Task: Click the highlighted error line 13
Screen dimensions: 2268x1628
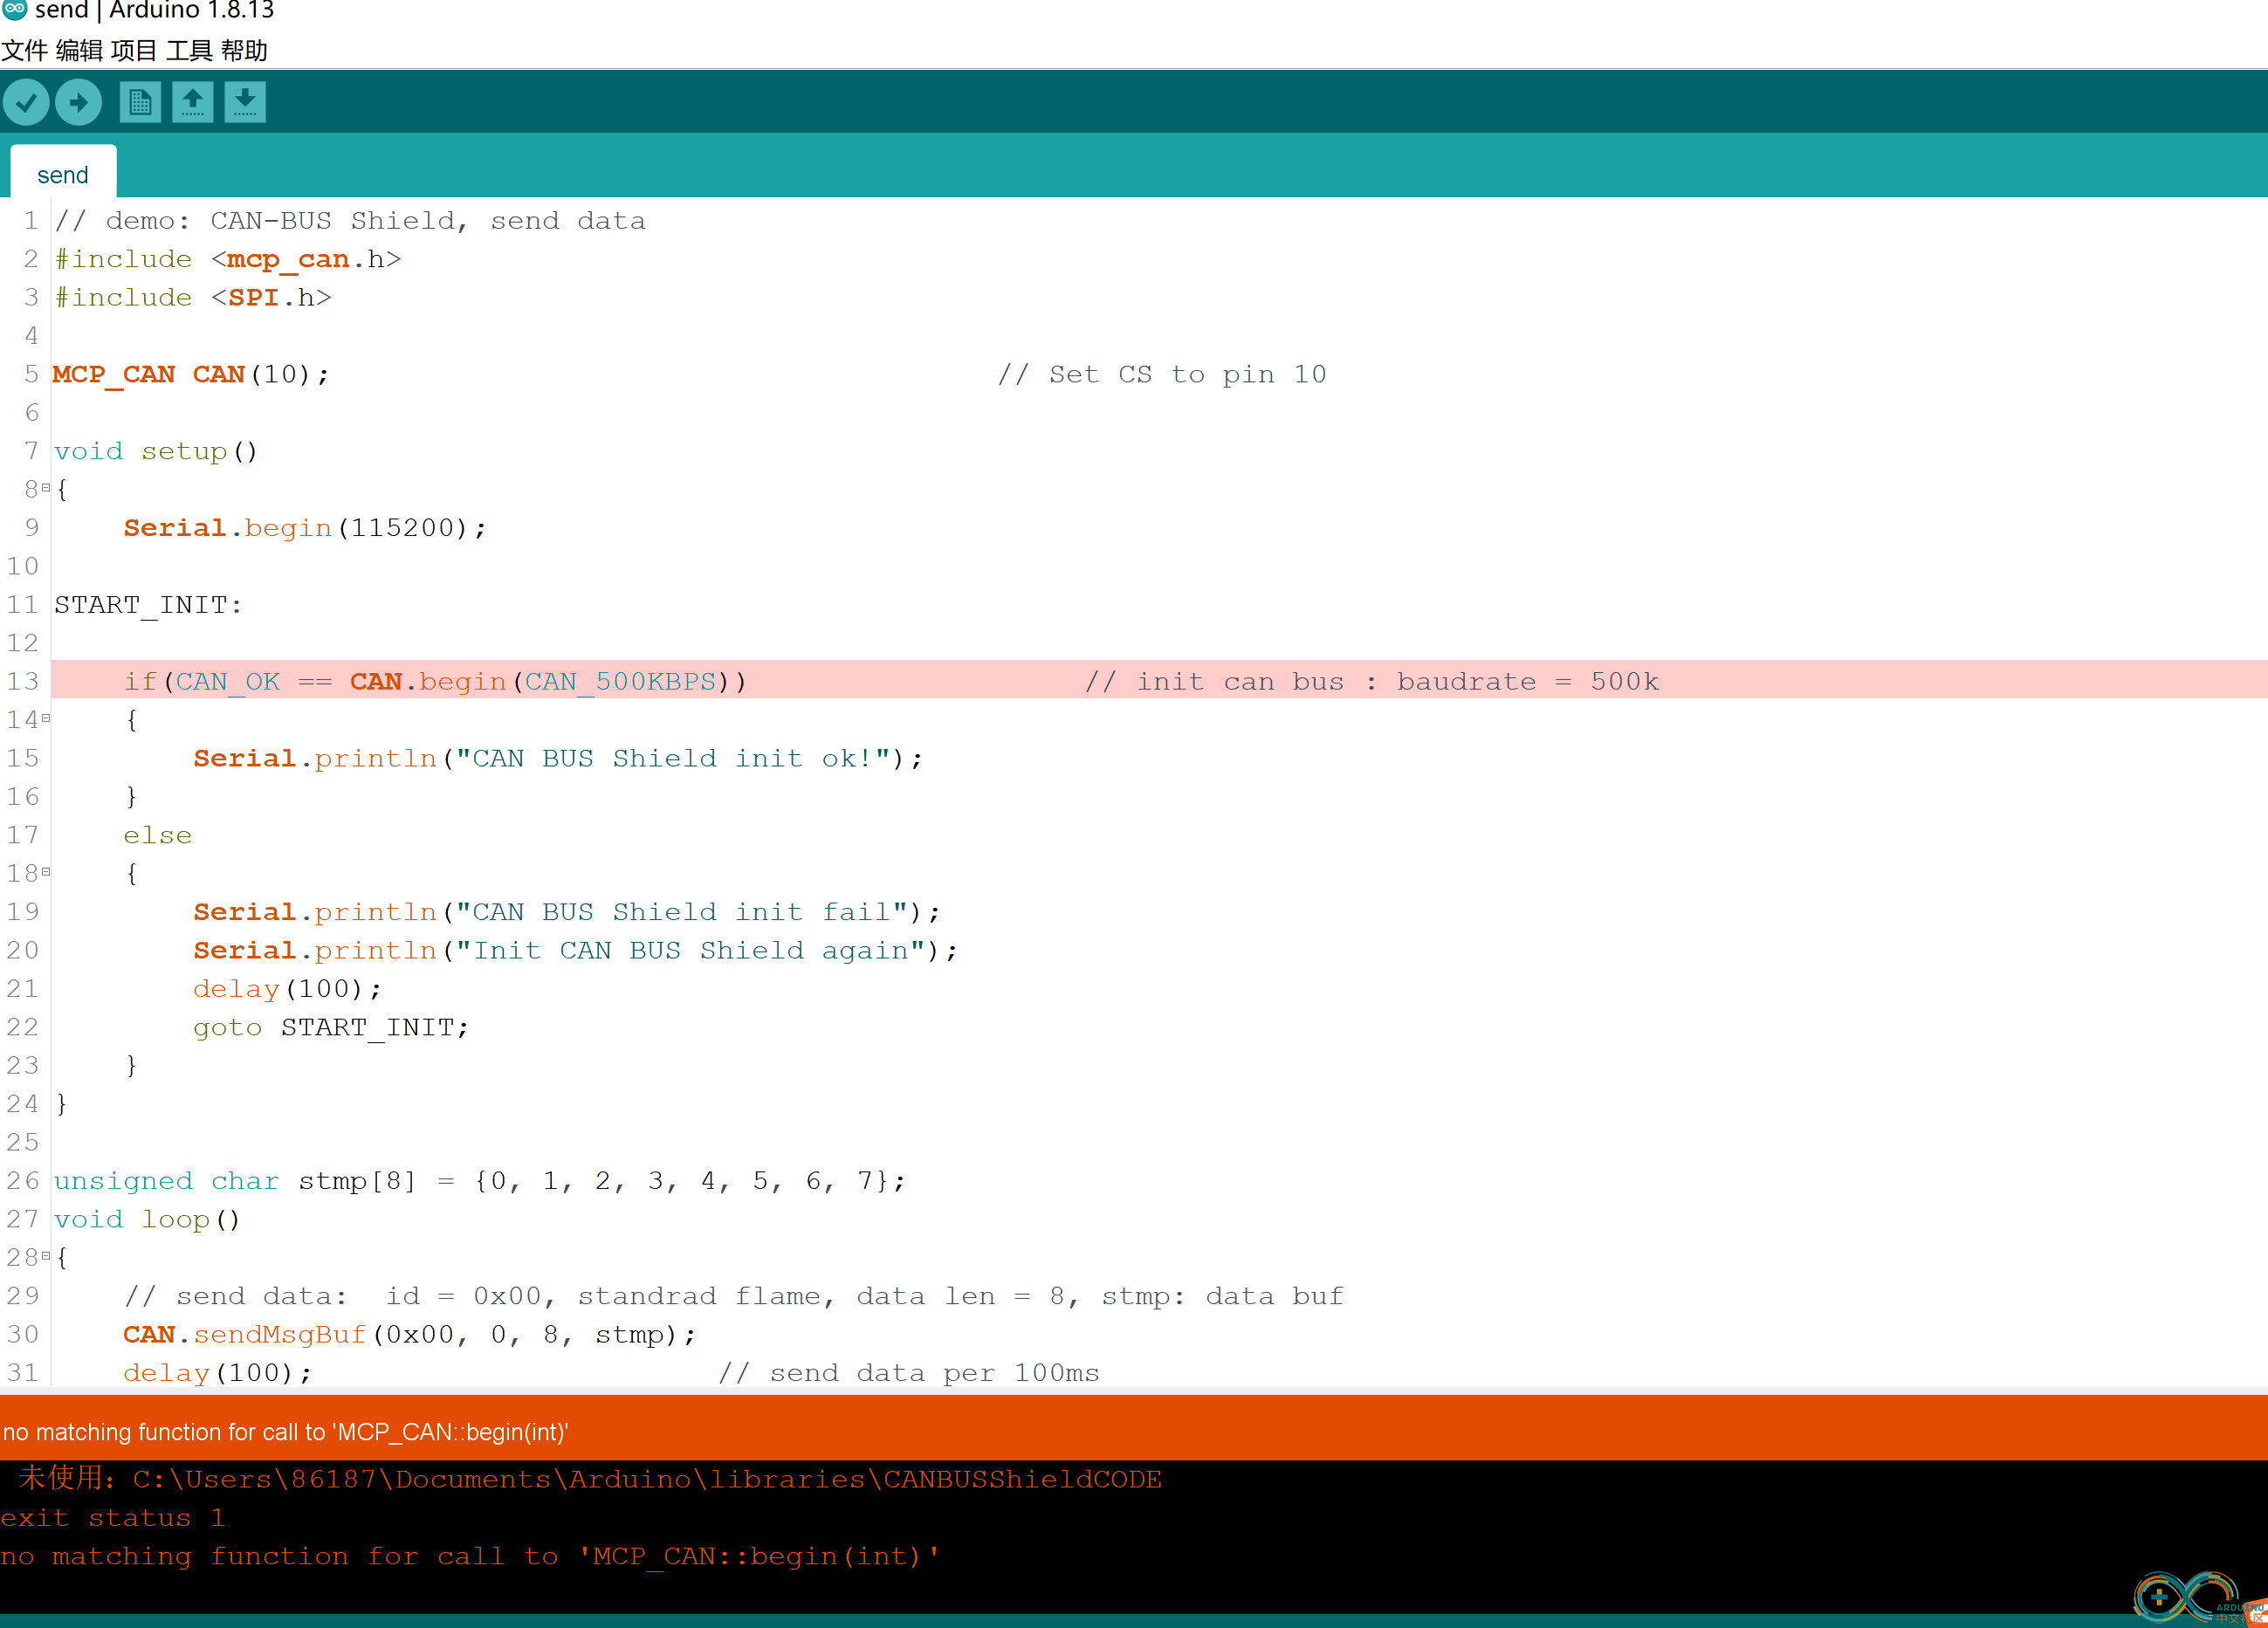Action: pos(1159,680)
